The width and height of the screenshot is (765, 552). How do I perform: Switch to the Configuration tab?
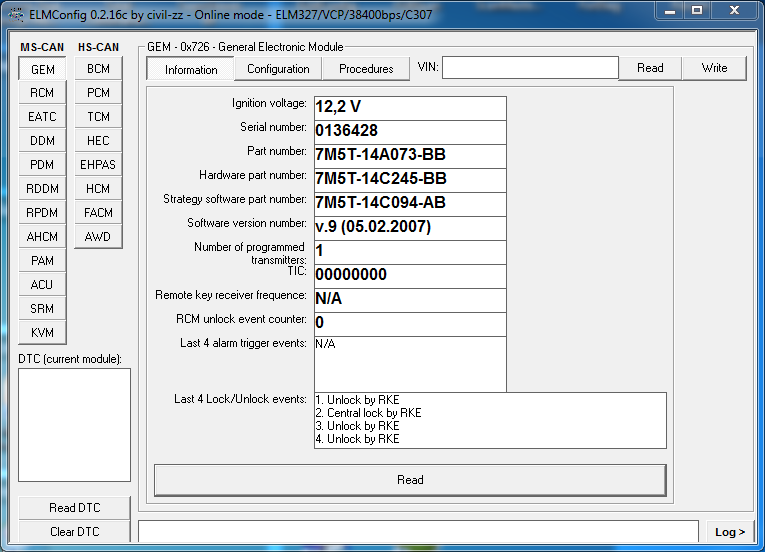(x=278, y=69)
